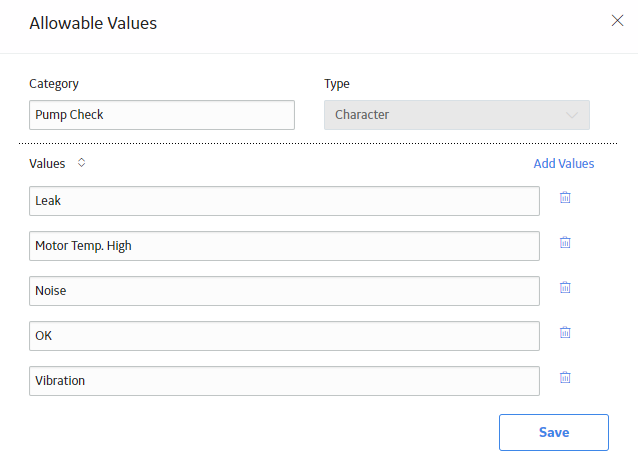Remove the Motor Temp. High value

point(565,243)
